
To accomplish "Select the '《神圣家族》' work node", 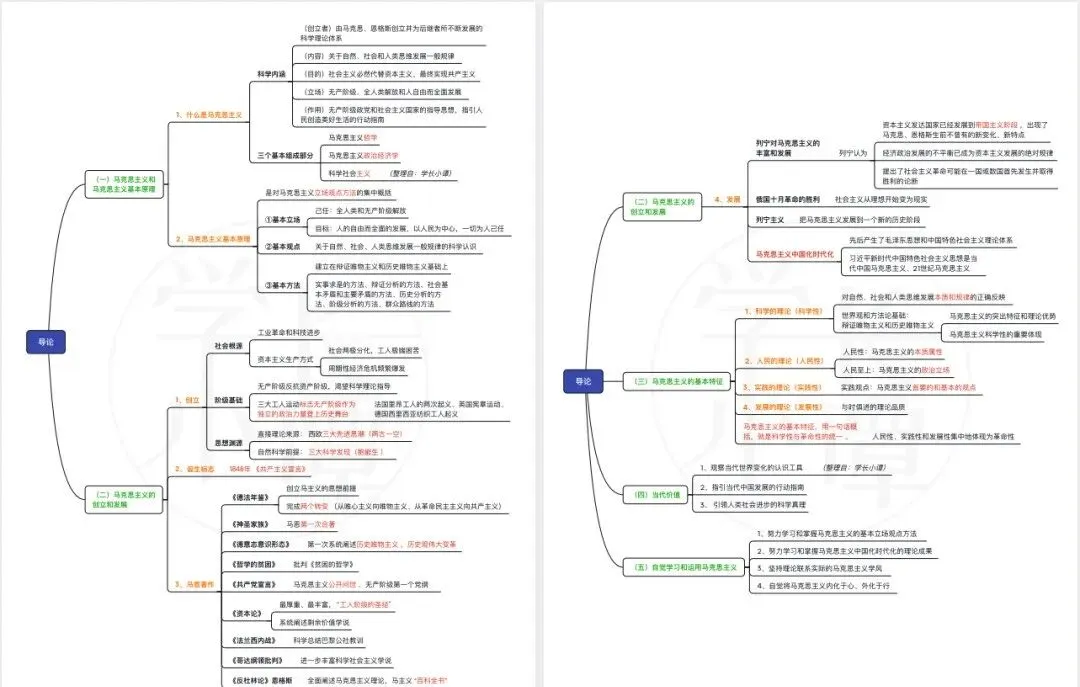I will tap(249, 524).
